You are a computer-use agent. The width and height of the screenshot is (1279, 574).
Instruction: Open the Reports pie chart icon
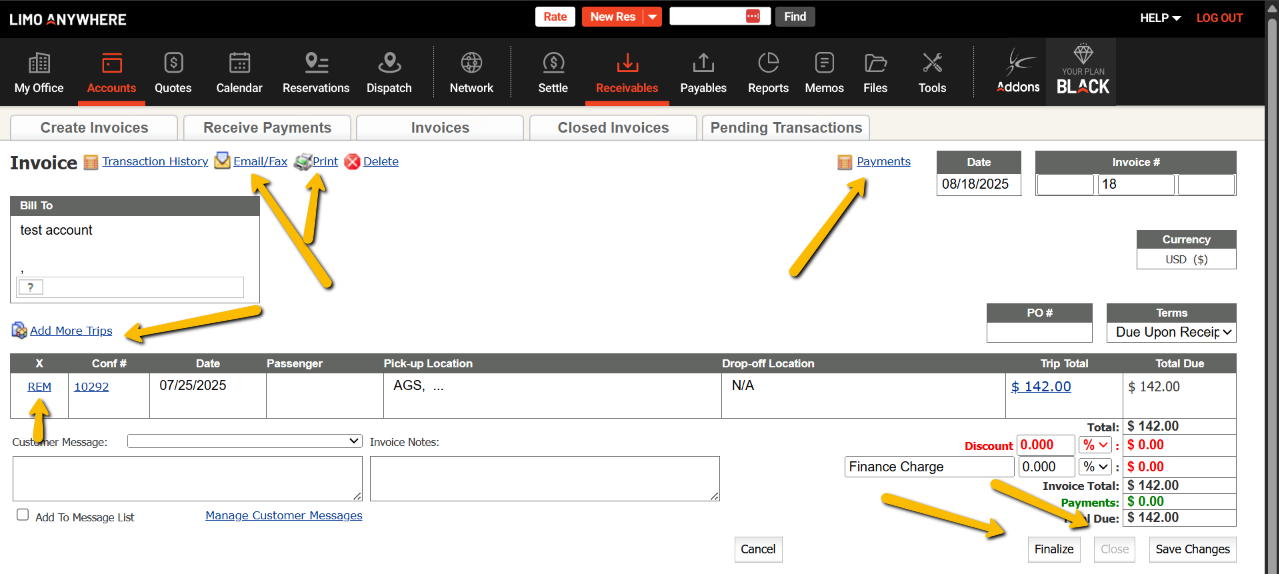click(x=768, y=64)
